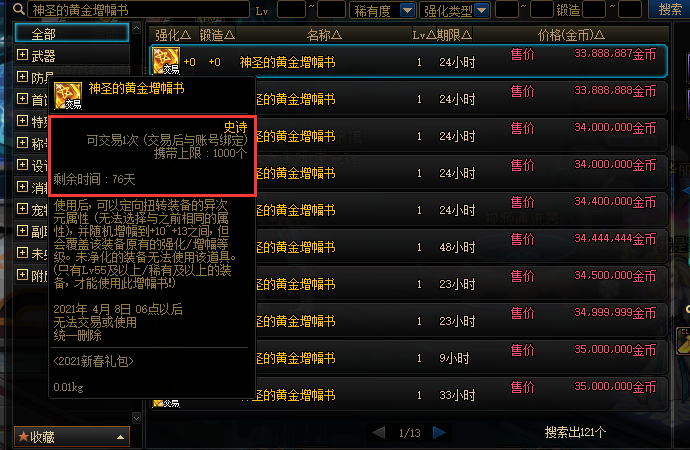Go to next results page arrow

point(439,432)
